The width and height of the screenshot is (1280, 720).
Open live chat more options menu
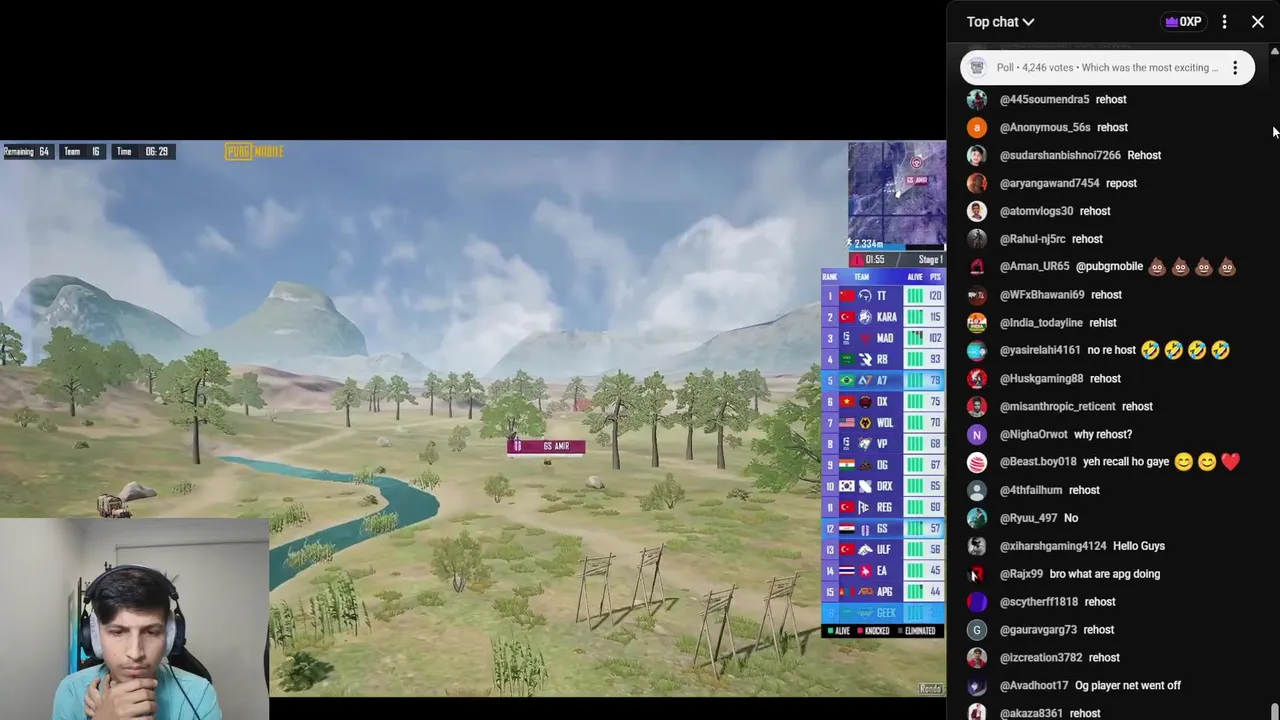point(1224,22)
